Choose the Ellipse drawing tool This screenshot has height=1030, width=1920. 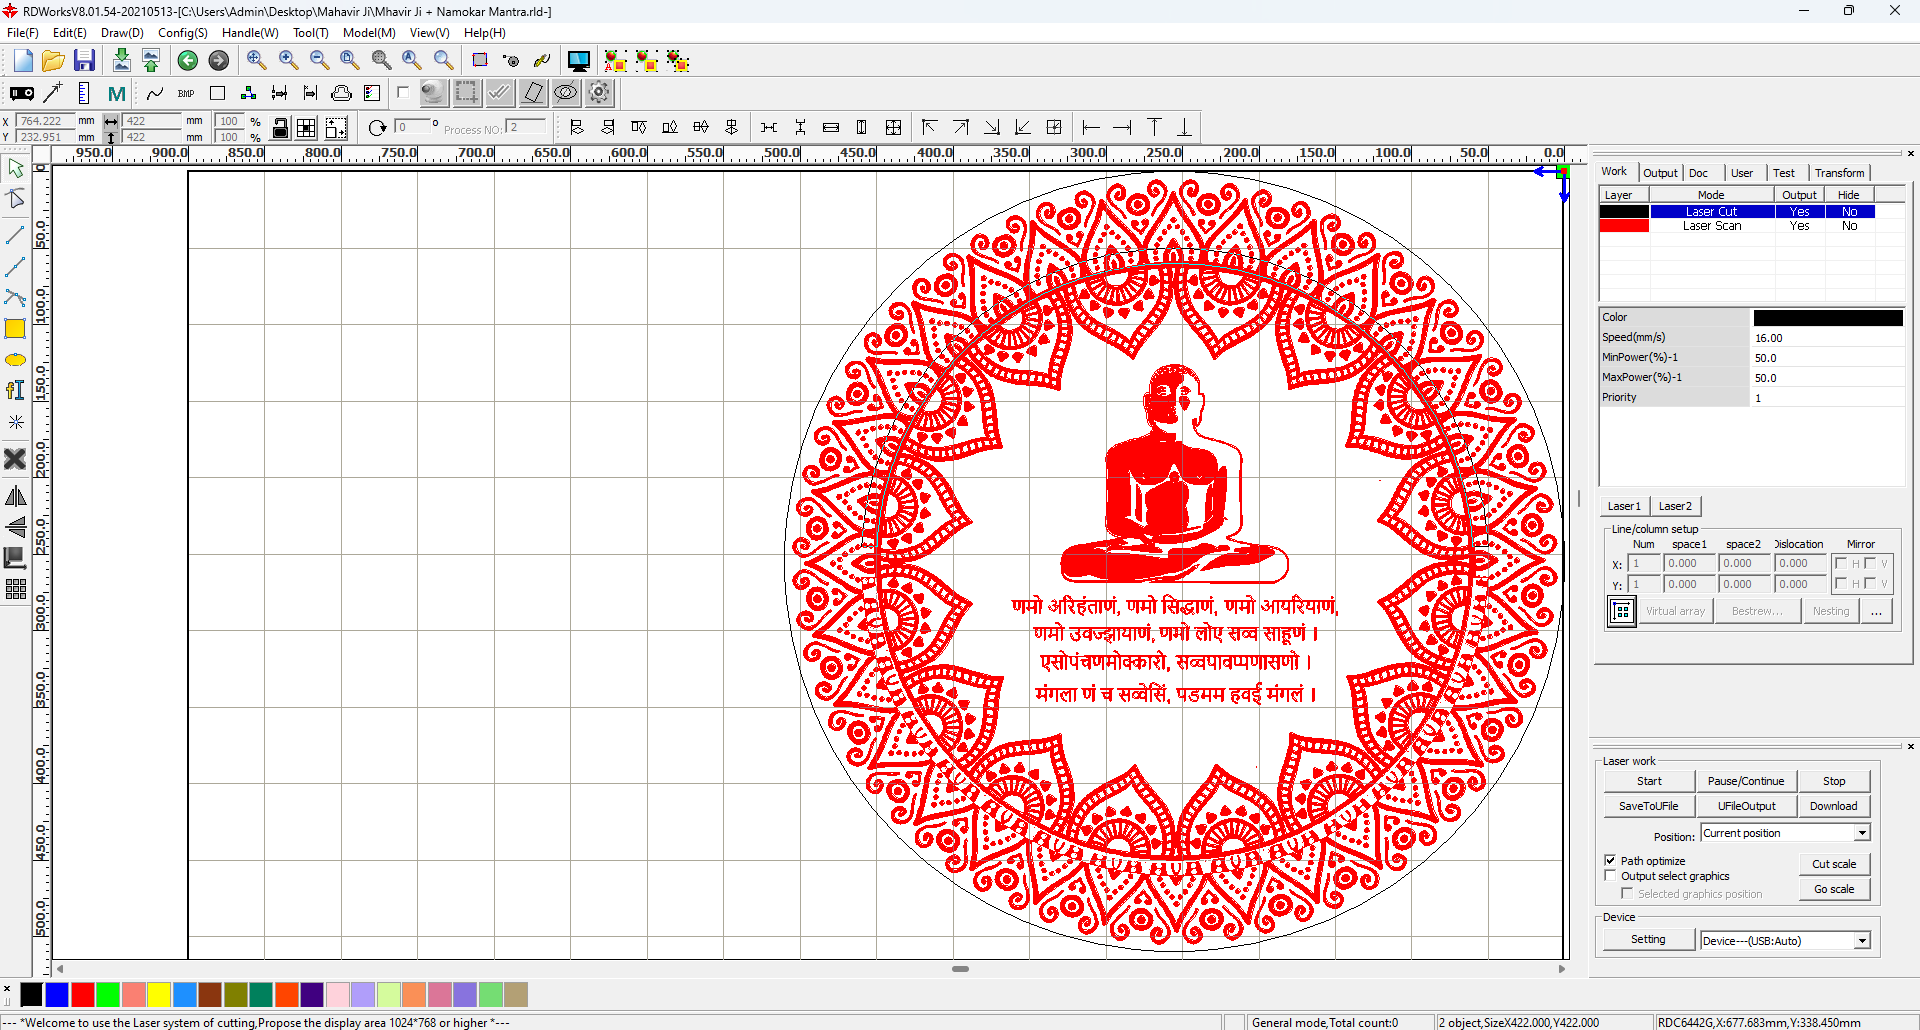coord(16,360)
